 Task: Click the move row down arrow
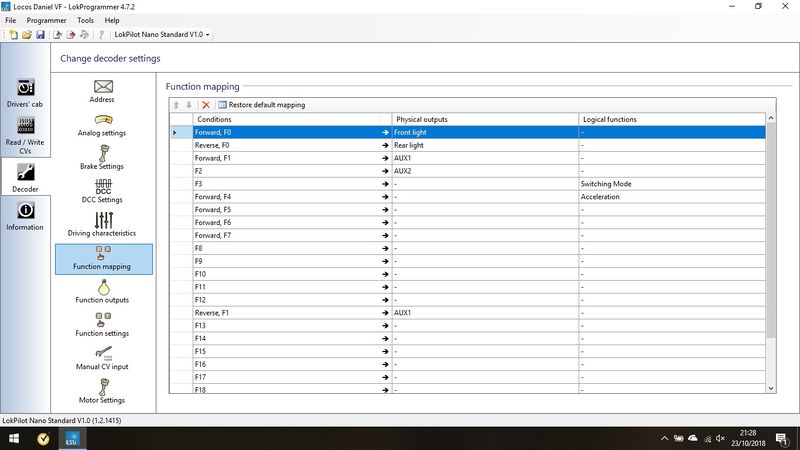coord(189,105)
